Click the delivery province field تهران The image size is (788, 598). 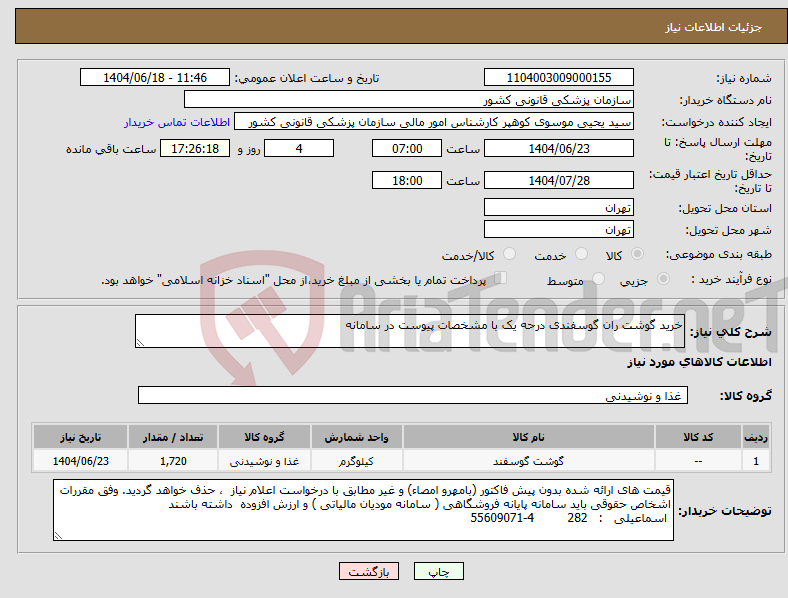click(559, 208)
